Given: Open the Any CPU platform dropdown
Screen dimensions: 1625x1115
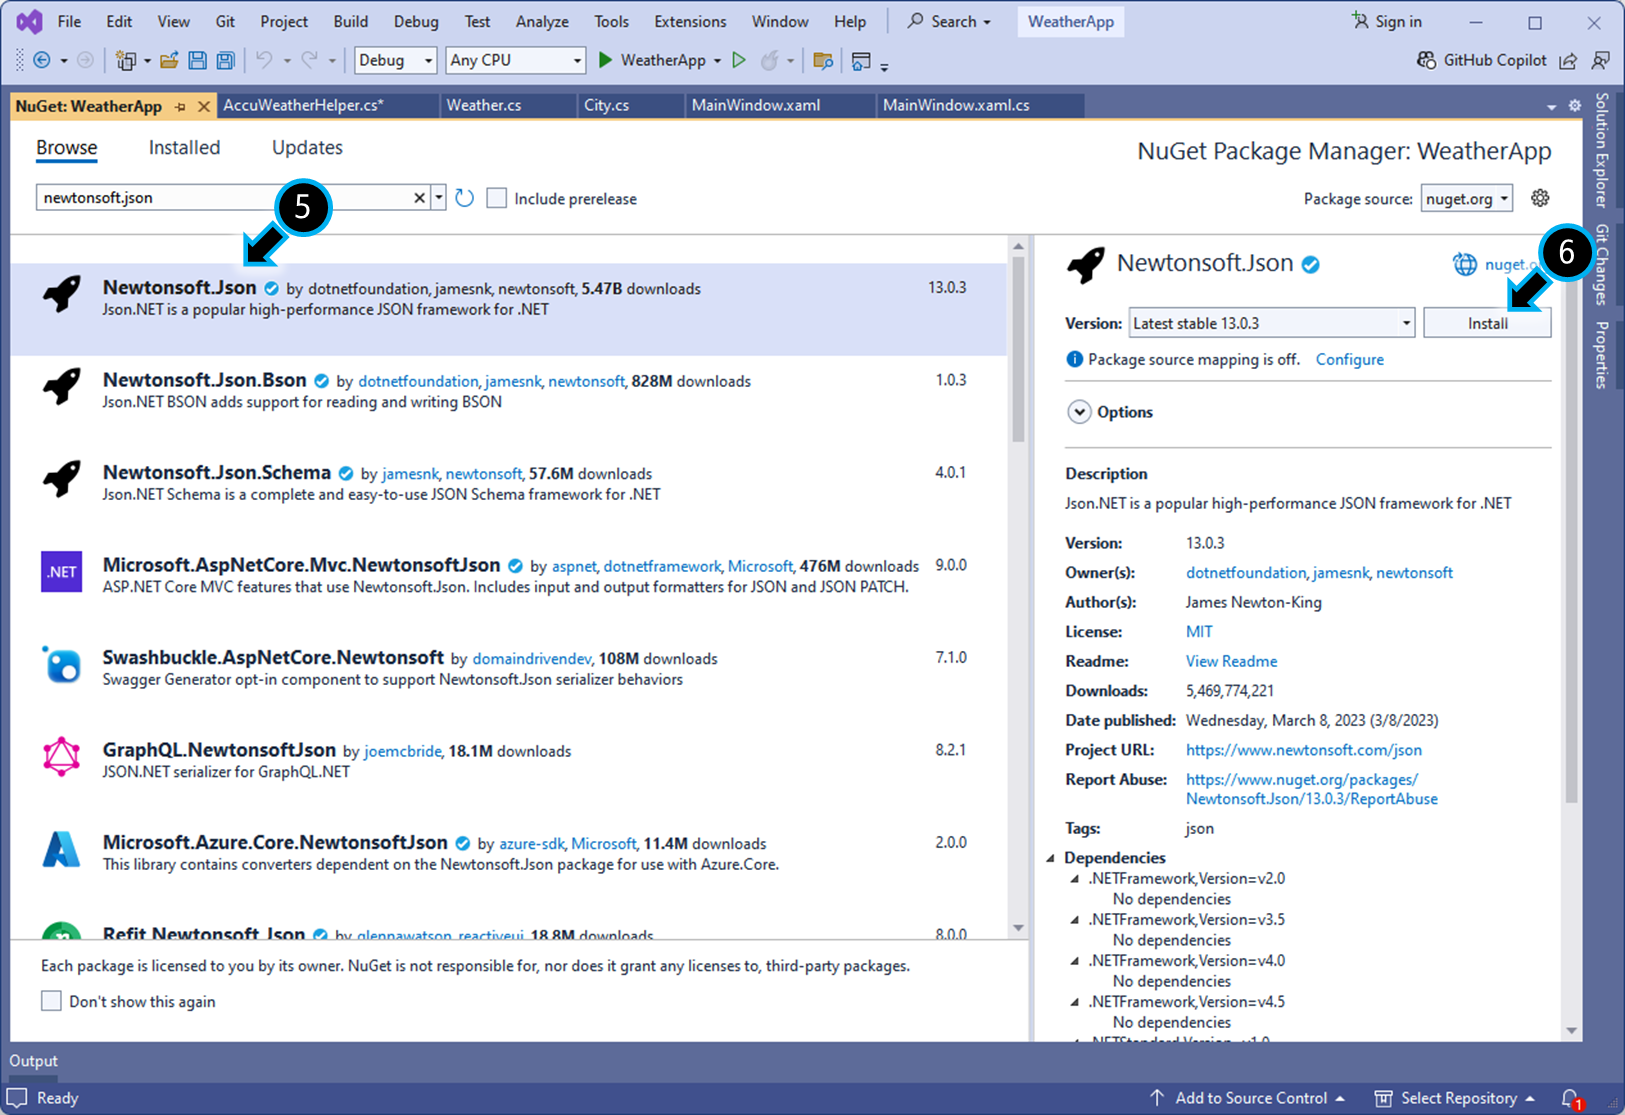Looking at the screenshot, I should click(x=515, y=60).
